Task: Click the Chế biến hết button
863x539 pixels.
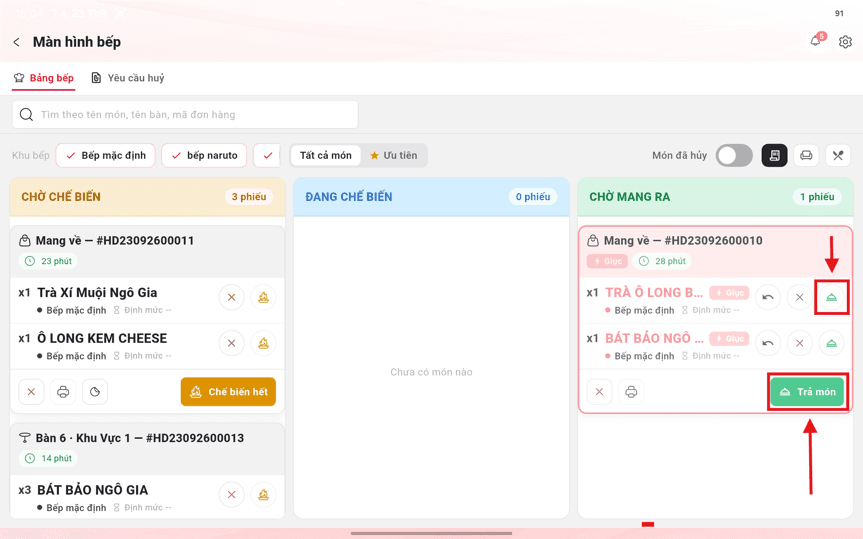Action: (228, 391)
